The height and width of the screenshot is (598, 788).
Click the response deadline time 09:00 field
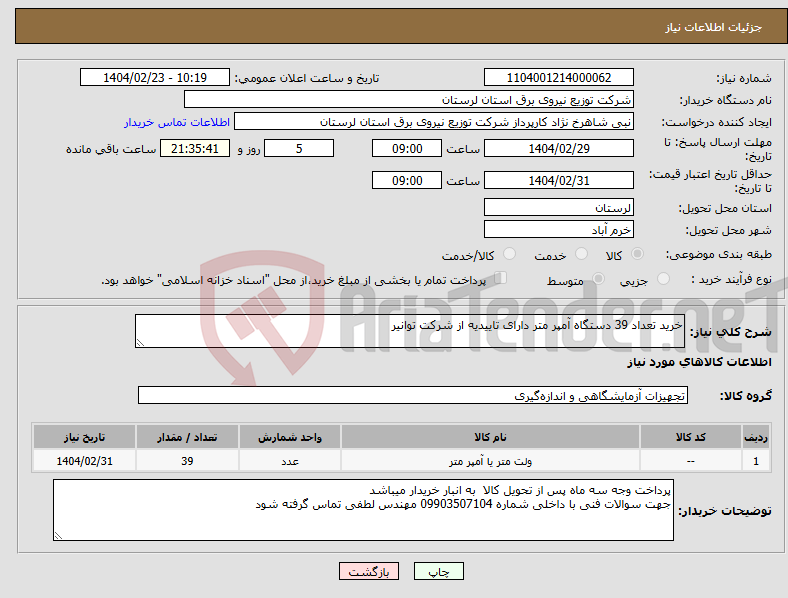[407, 149]
